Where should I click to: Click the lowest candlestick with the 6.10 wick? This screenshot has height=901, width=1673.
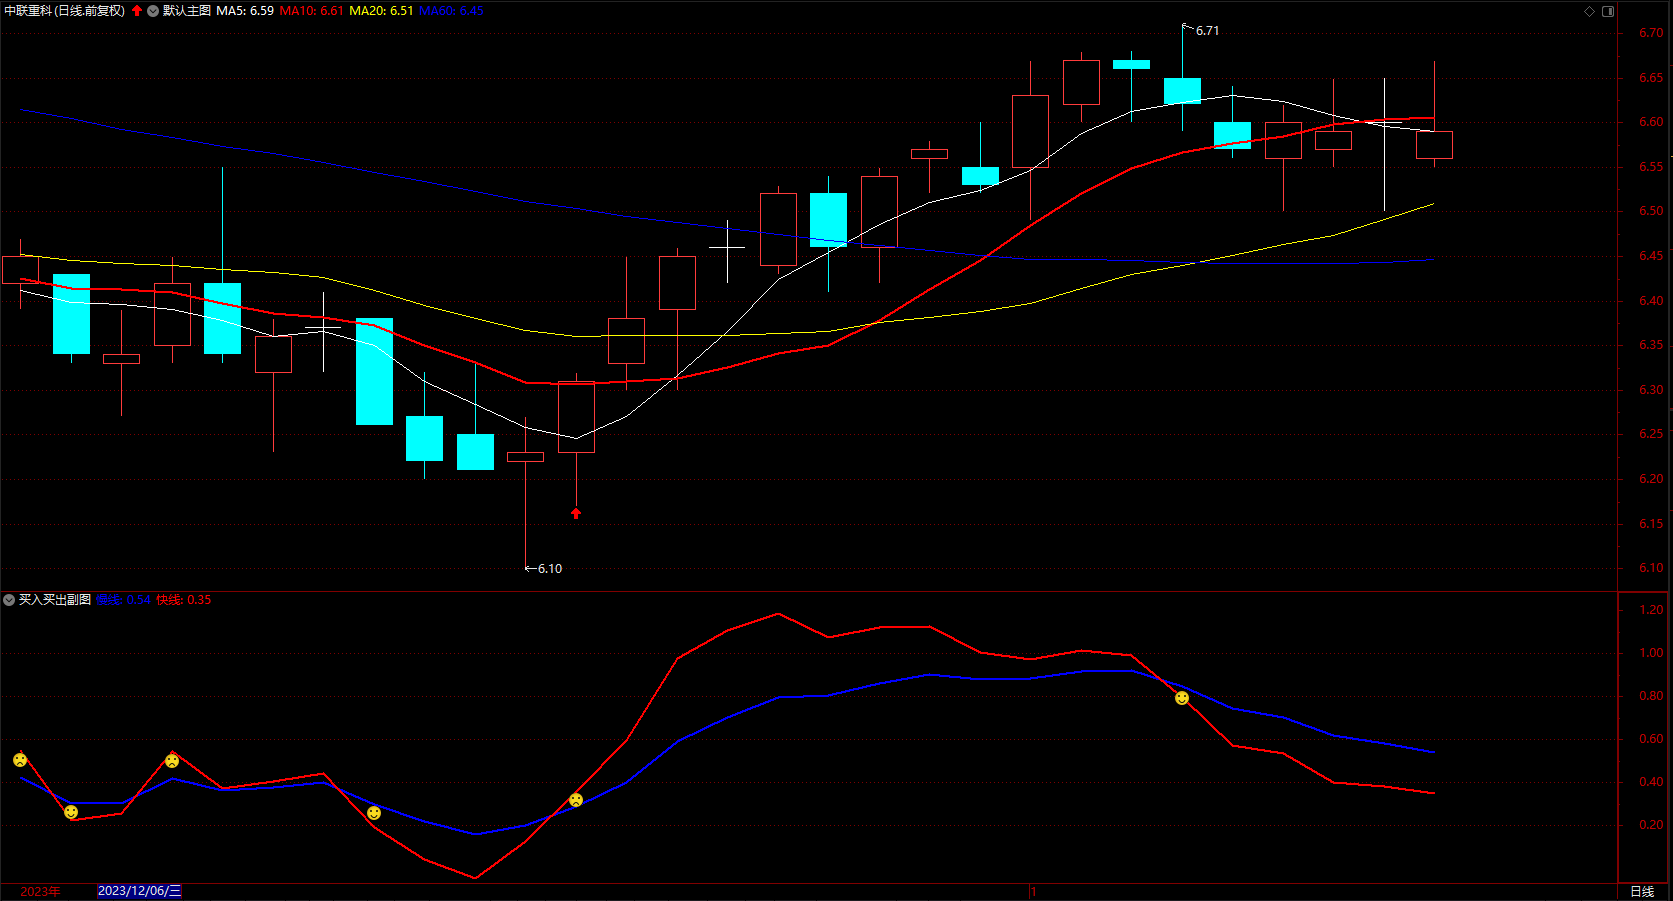(x=525, y=457)
